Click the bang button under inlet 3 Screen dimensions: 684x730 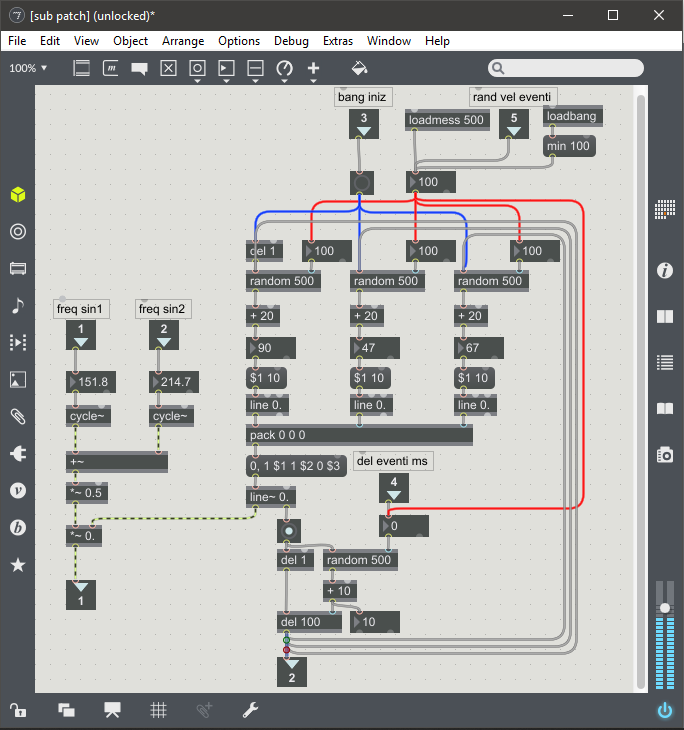click(362, 183)
